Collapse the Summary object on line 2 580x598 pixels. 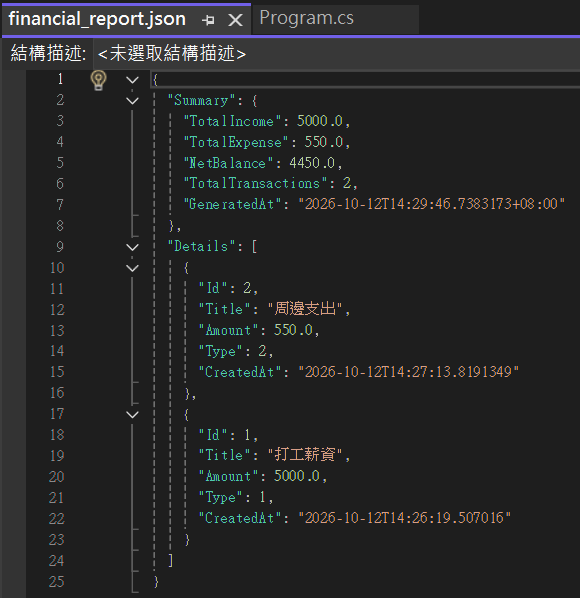pyautogui.click(x=132, y=101)
